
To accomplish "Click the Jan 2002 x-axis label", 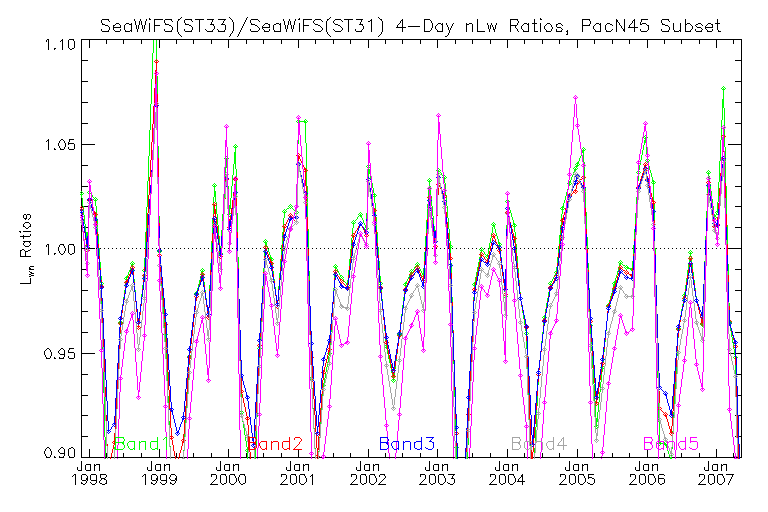I will coord(368,473).
